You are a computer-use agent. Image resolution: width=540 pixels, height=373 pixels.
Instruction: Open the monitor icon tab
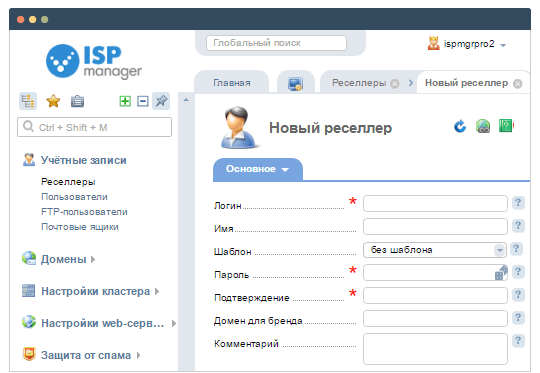[x=295, y=83]
